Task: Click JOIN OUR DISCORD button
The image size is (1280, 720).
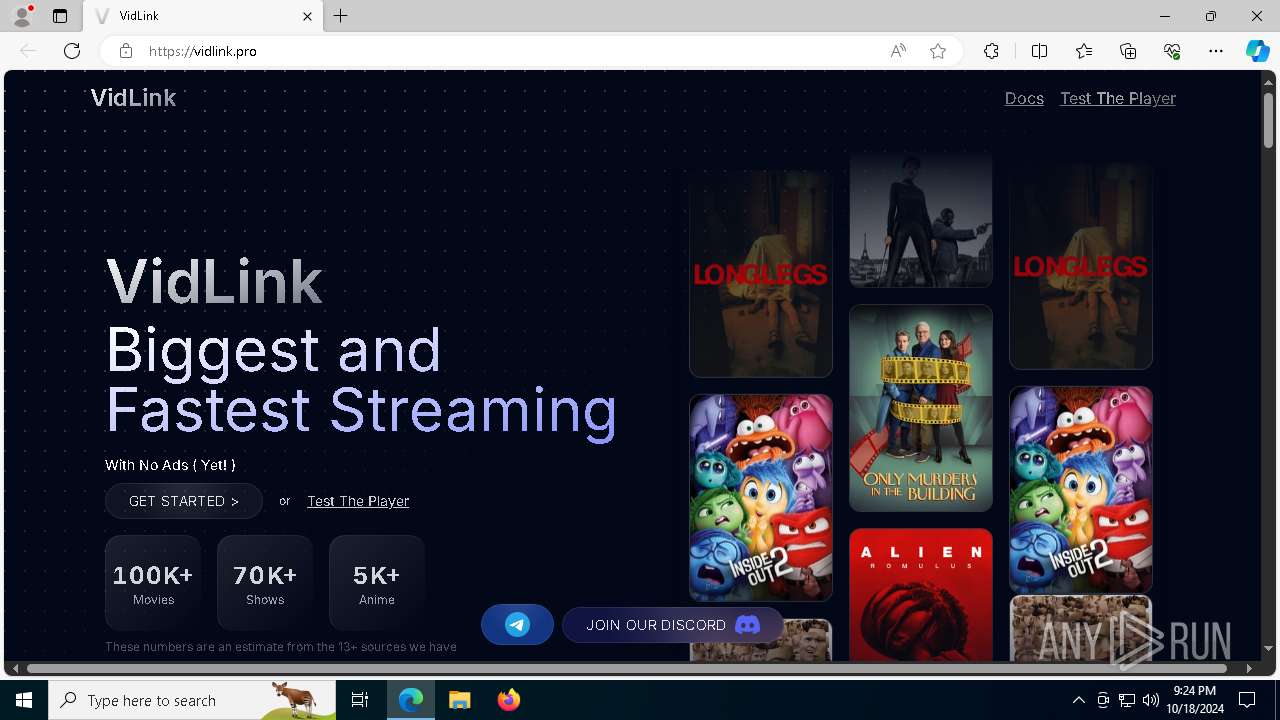Action: click(673, 625)
